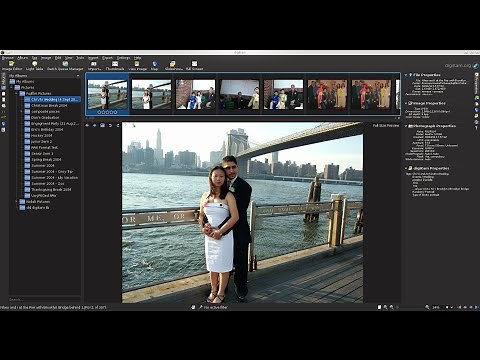Image resolution: width=480 pixels, height=360 pixels.
Task: Collapse the Photograph Properties section
Action: (406, 126)
